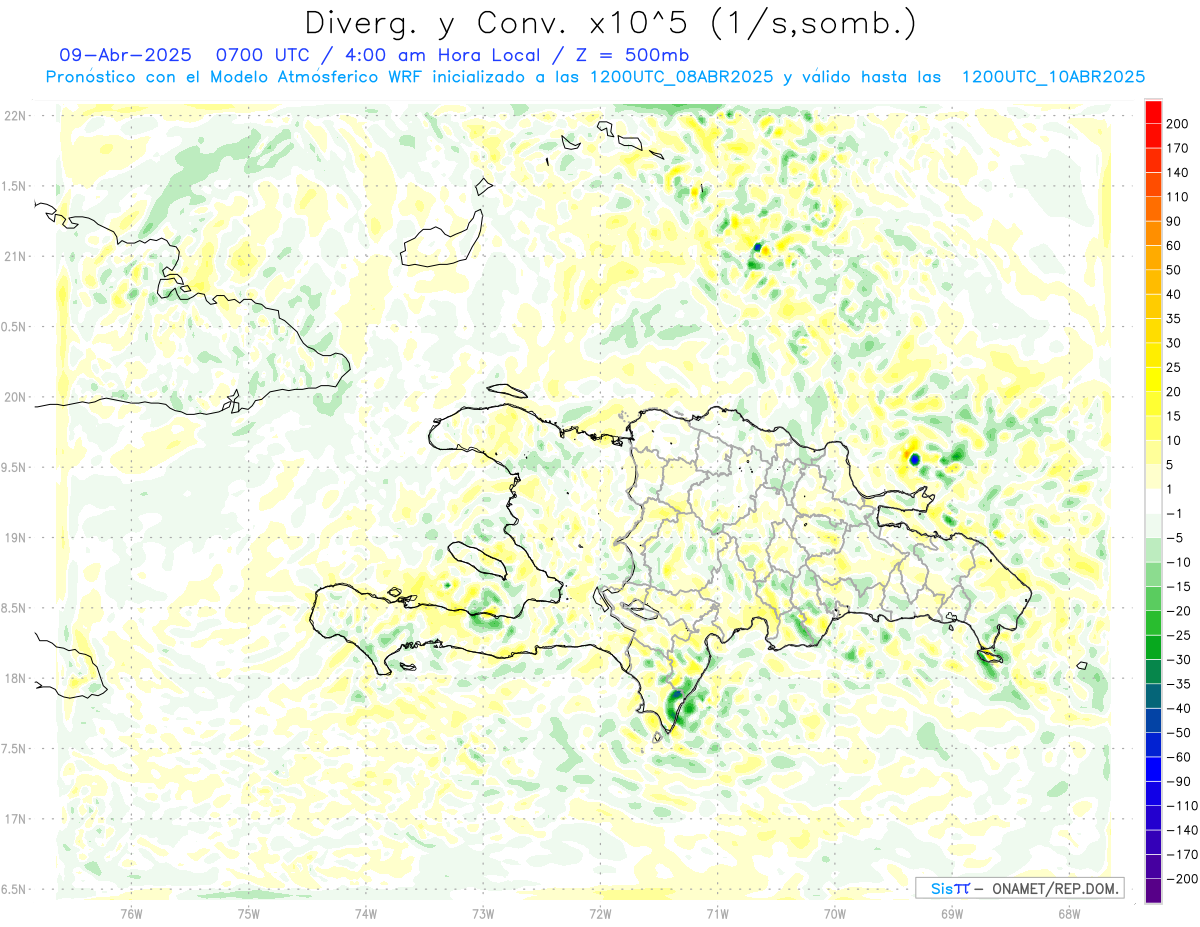Pick the white swatch between 1 and -1
1200x927 pixels.
click(1153, 501)
